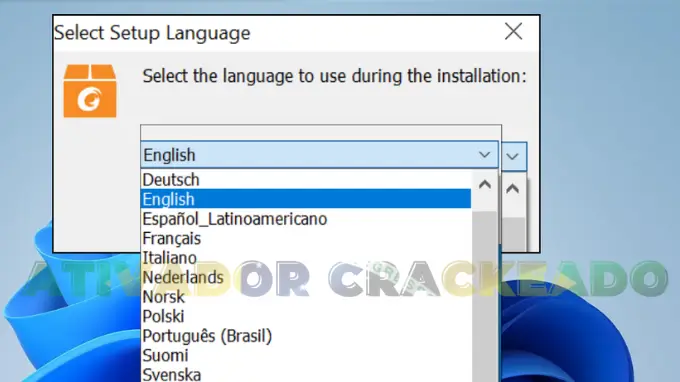Pick Norsk language entry

click(306, 297)
